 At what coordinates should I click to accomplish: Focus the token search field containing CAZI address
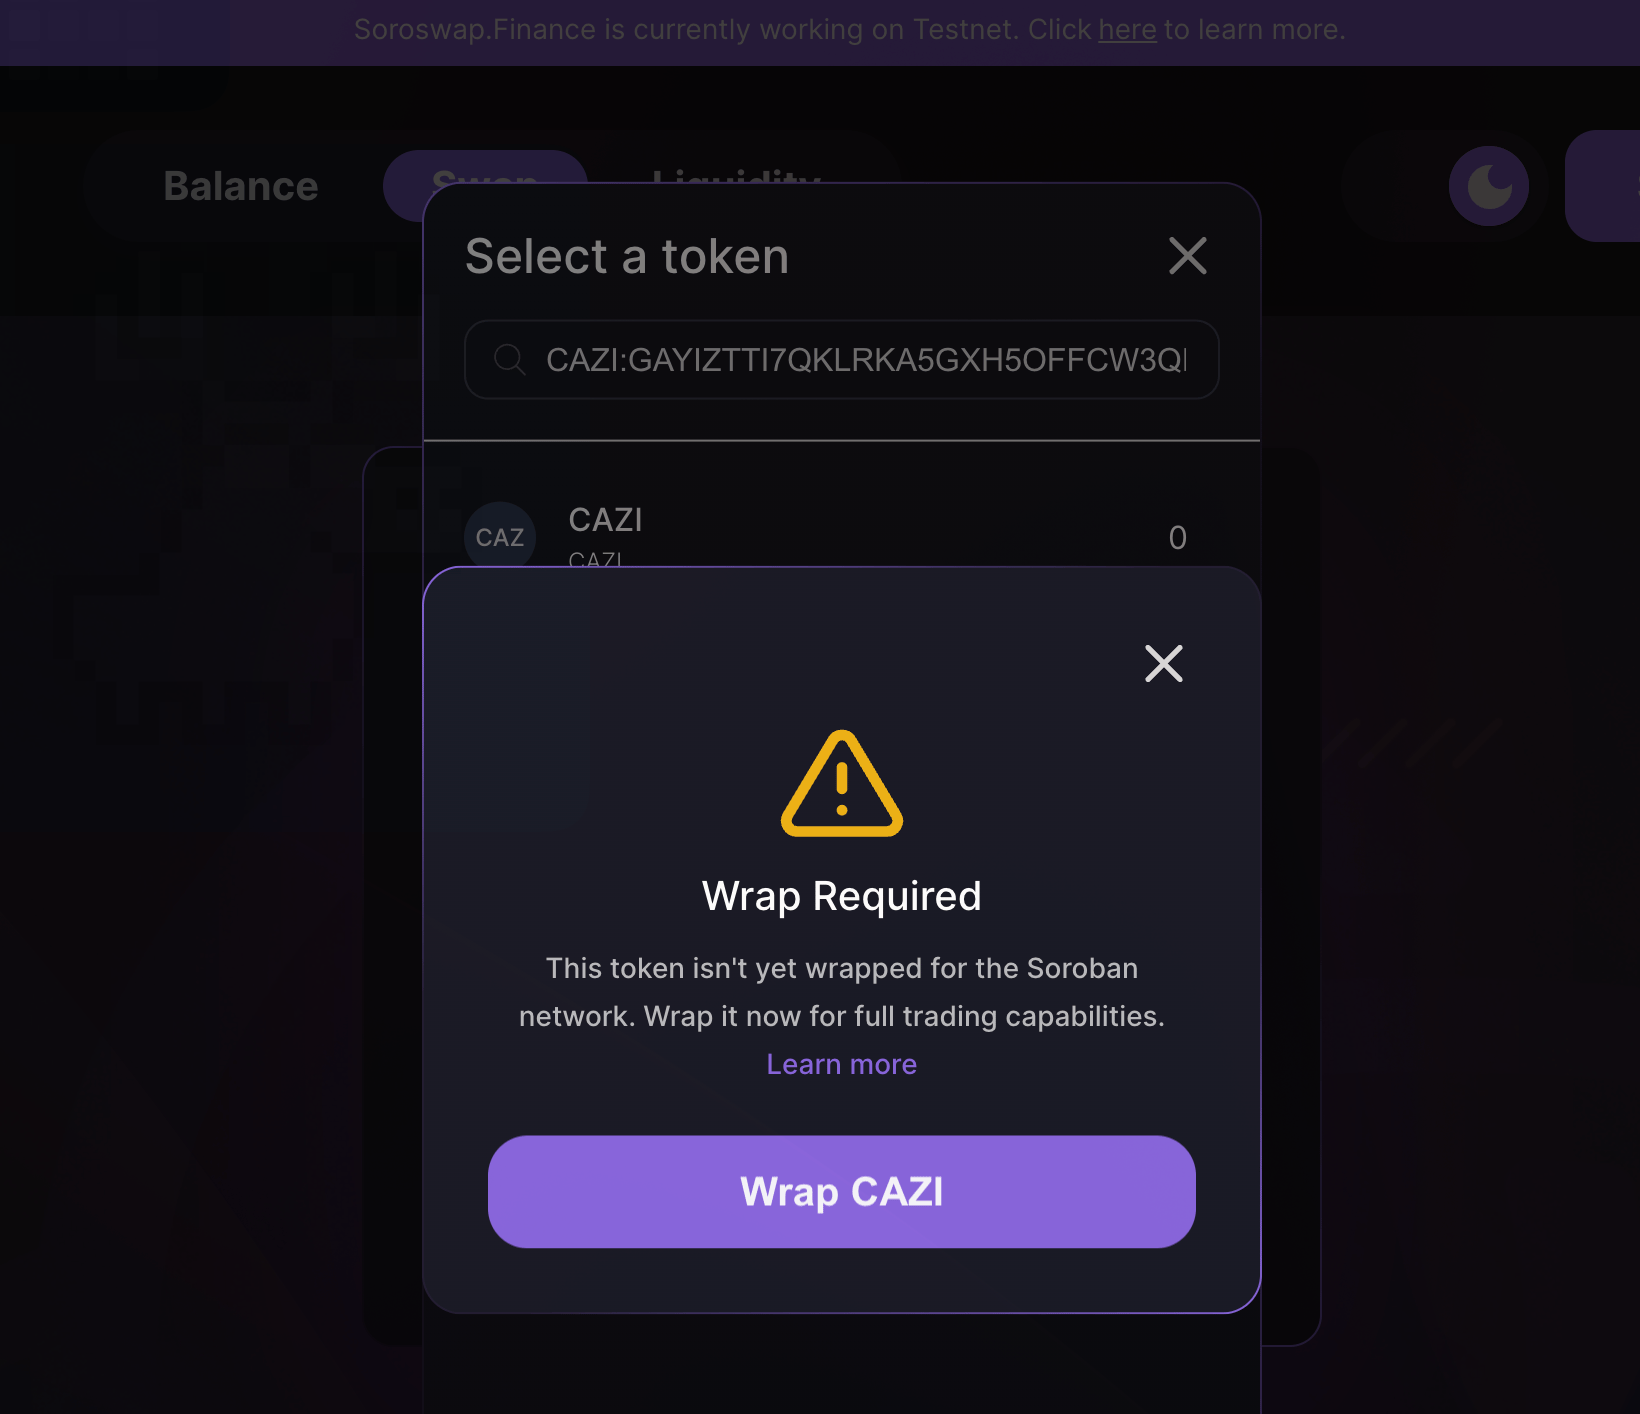point(842,359)
